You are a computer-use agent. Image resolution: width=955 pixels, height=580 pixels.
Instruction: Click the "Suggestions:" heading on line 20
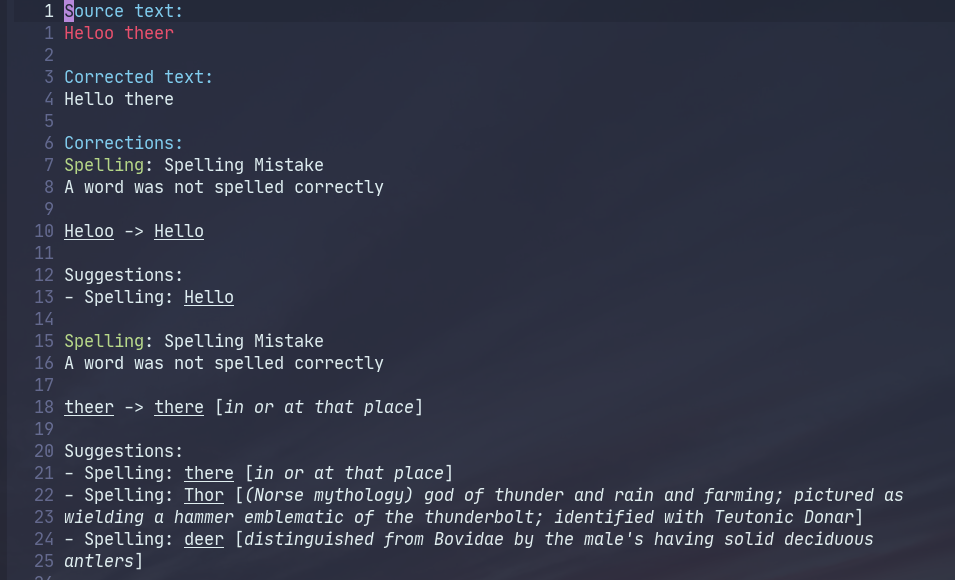coord(124,451)
